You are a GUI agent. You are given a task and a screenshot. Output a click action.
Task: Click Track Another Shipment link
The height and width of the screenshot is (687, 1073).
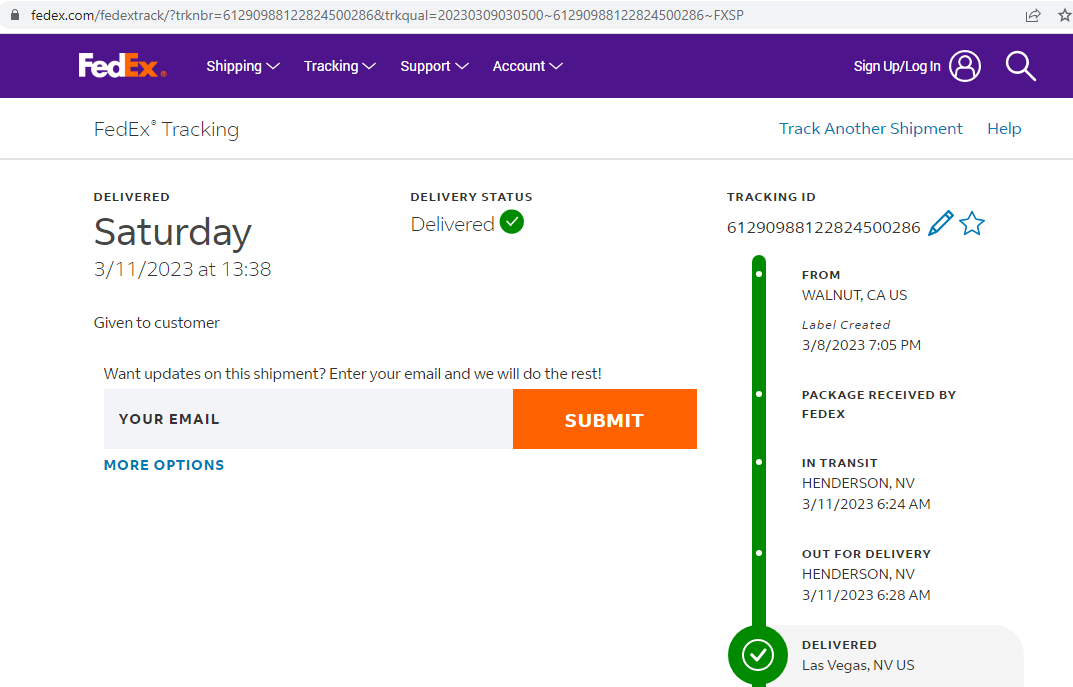[x=870, y=128]
